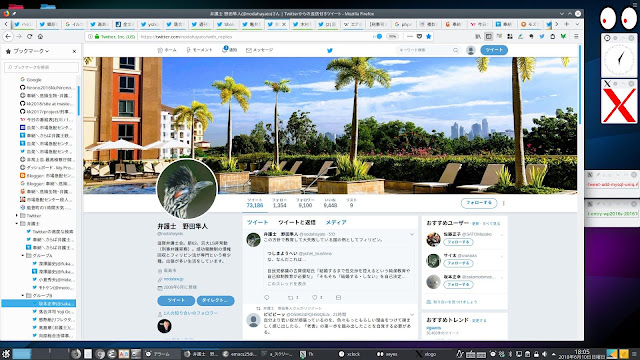Expand the Twitter bookmark folder

[17, 216]
